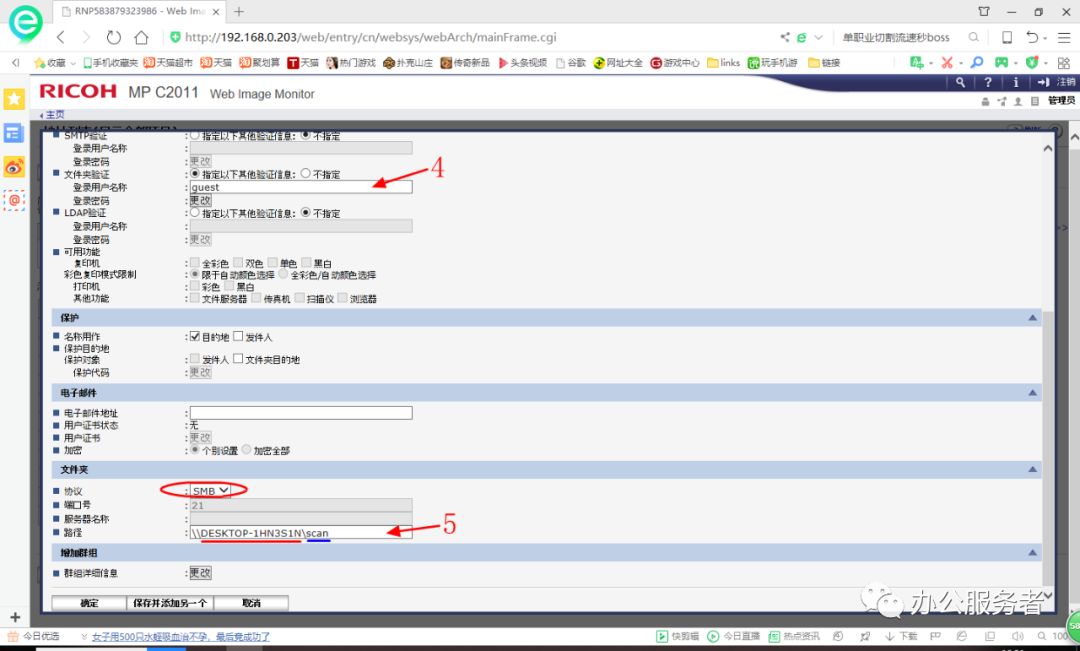Select LDAP验证 不指定 radio
Viewport: 1080px width, 651px height.
[x=305, y=212]
